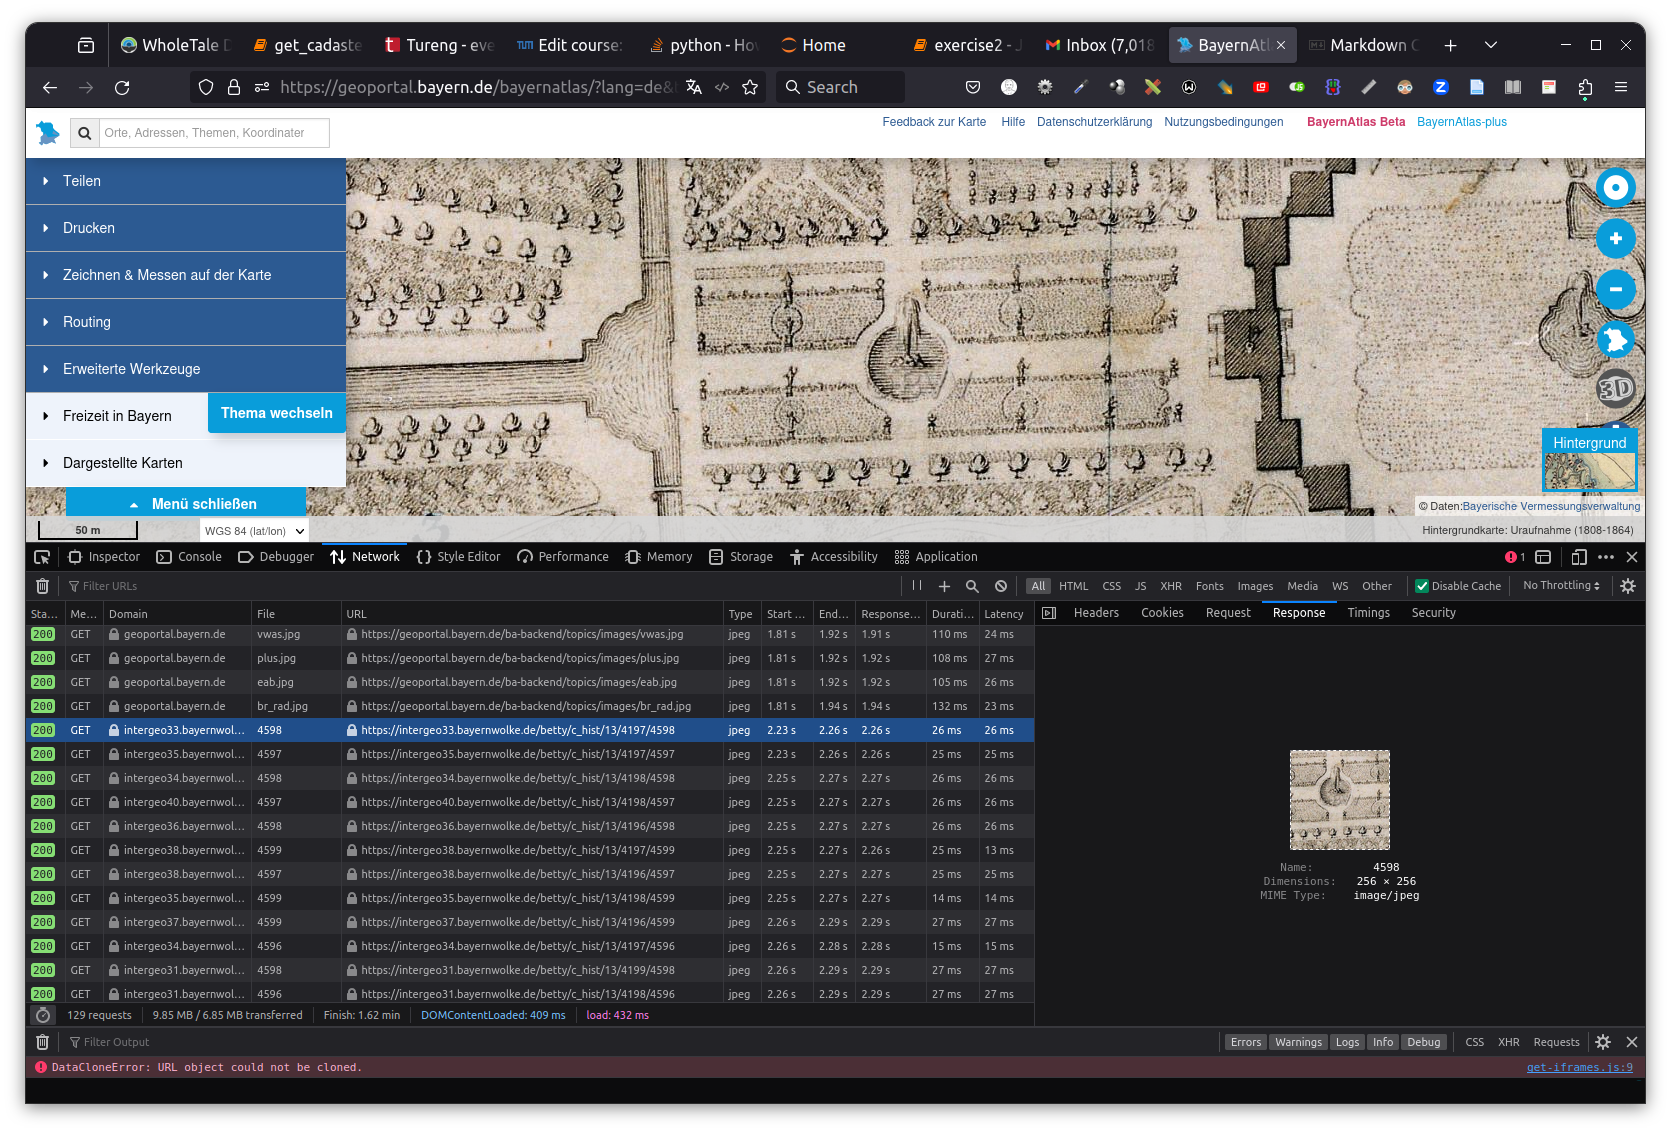Filter network requests by XHR
Image resolution: width=1671 pixels, height=1132 pixels.
pyautogui.click(x=1171, y=586)
